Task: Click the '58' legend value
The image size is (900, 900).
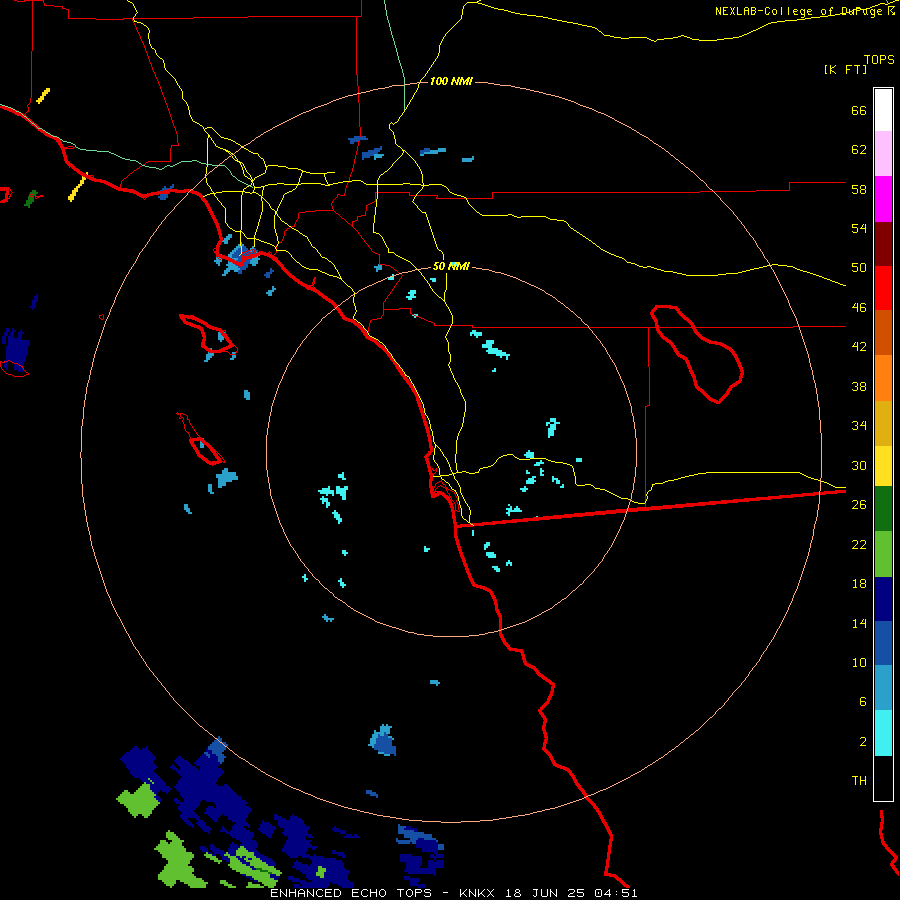Action: (x=859, y=189)
